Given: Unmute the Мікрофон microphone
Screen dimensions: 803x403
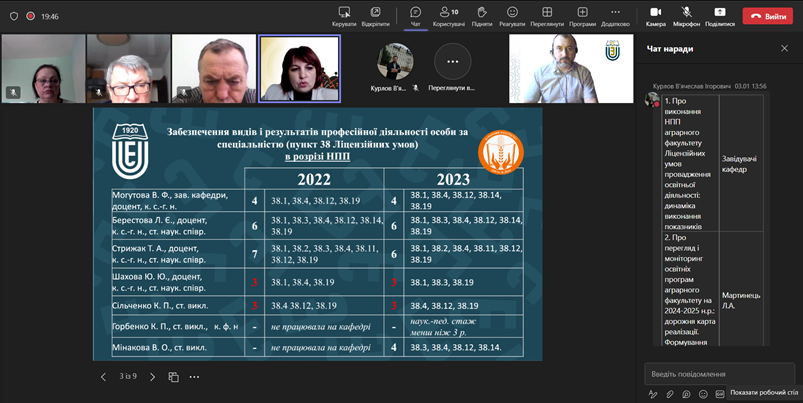Looking at the screenshot, I should coord(686,15).
